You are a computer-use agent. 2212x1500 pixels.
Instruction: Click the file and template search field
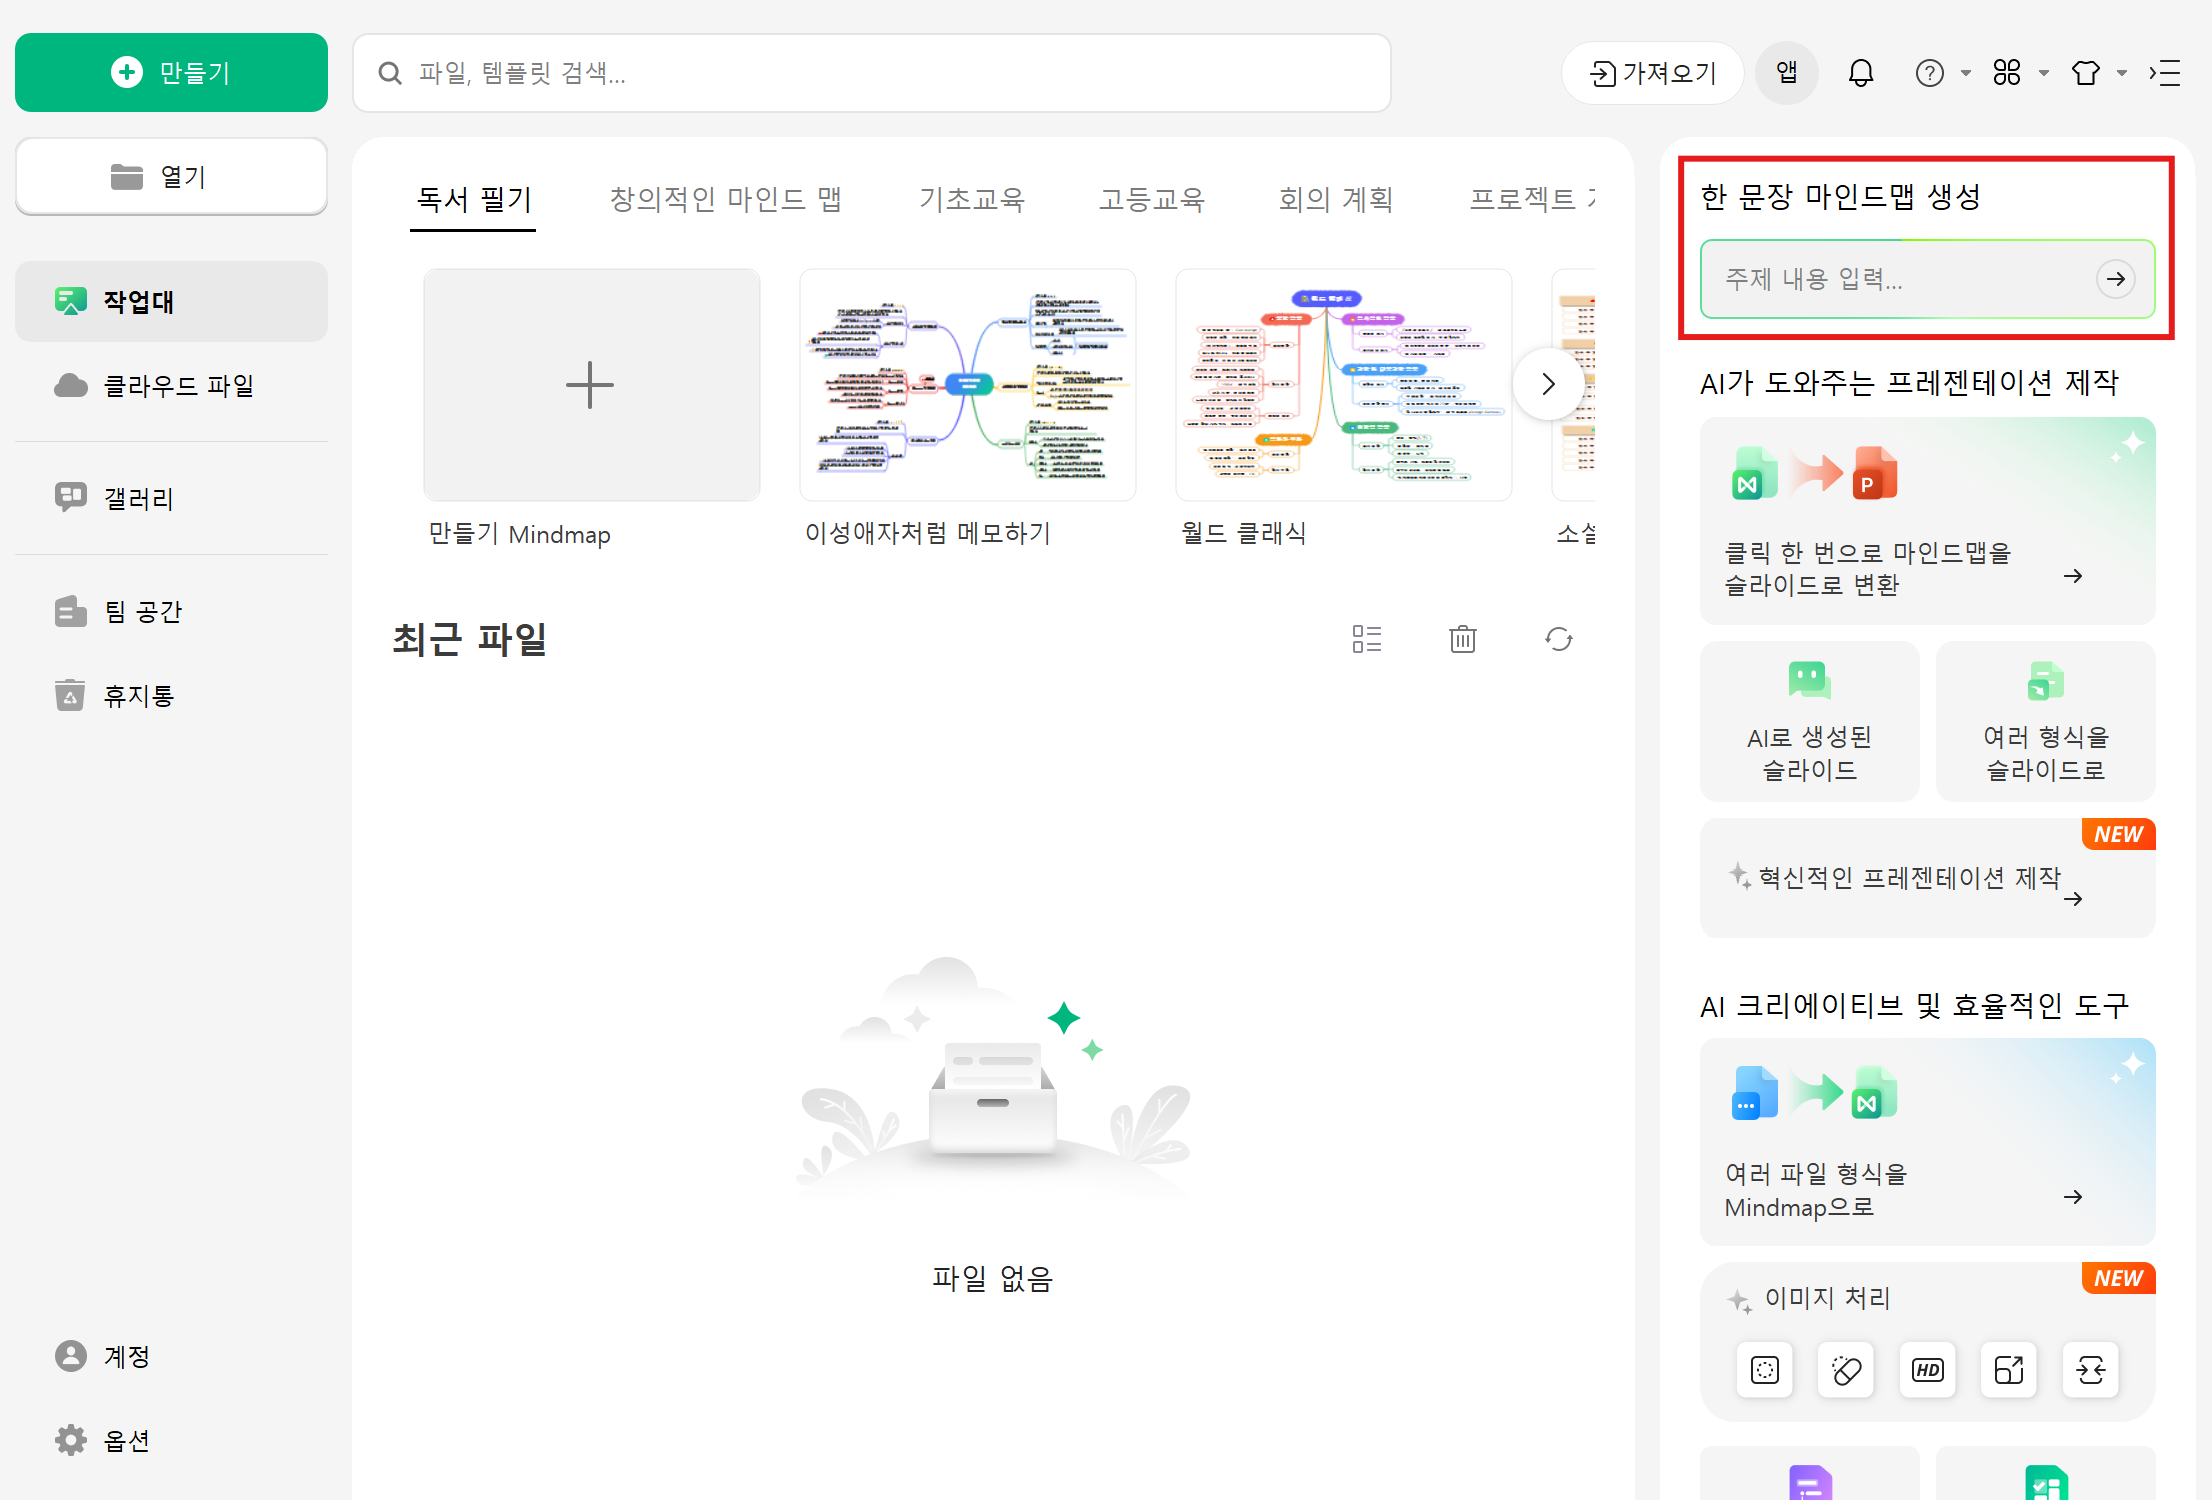click(x=871, y=73)
